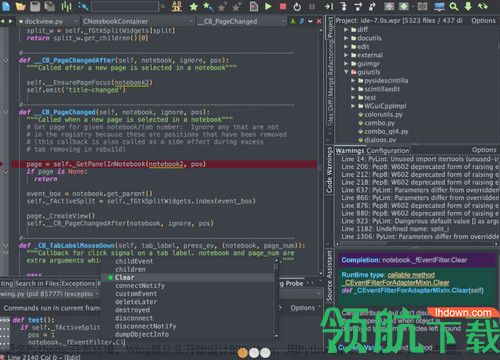Click the star-with-arrow bookmark icon
The image size is (500, 360).
tap(208, 6)
